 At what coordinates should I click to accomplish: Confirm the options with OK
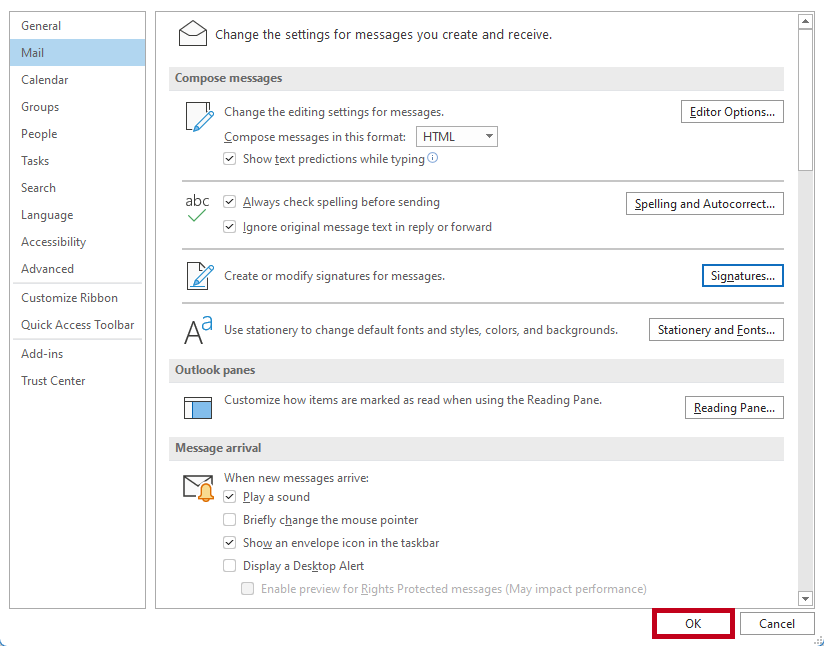(x=693, y=623)
